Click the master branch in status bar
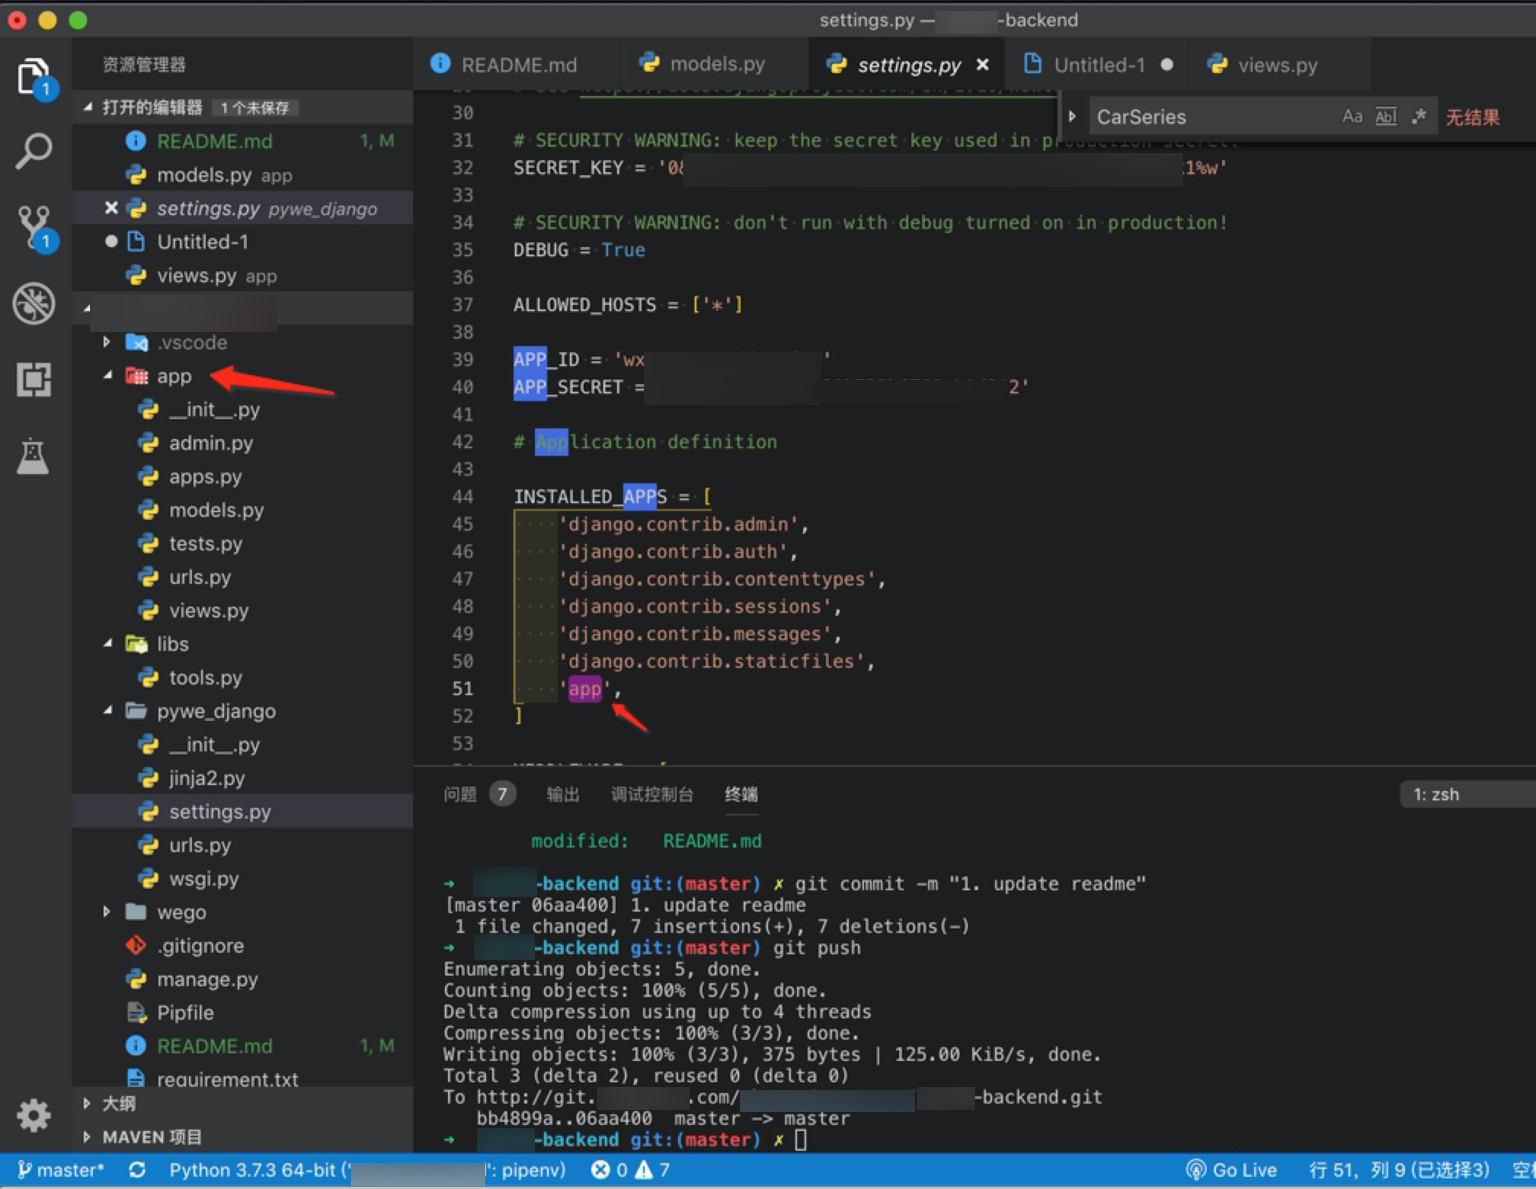The image size is (1536, 1189). tap(61, 1170)
